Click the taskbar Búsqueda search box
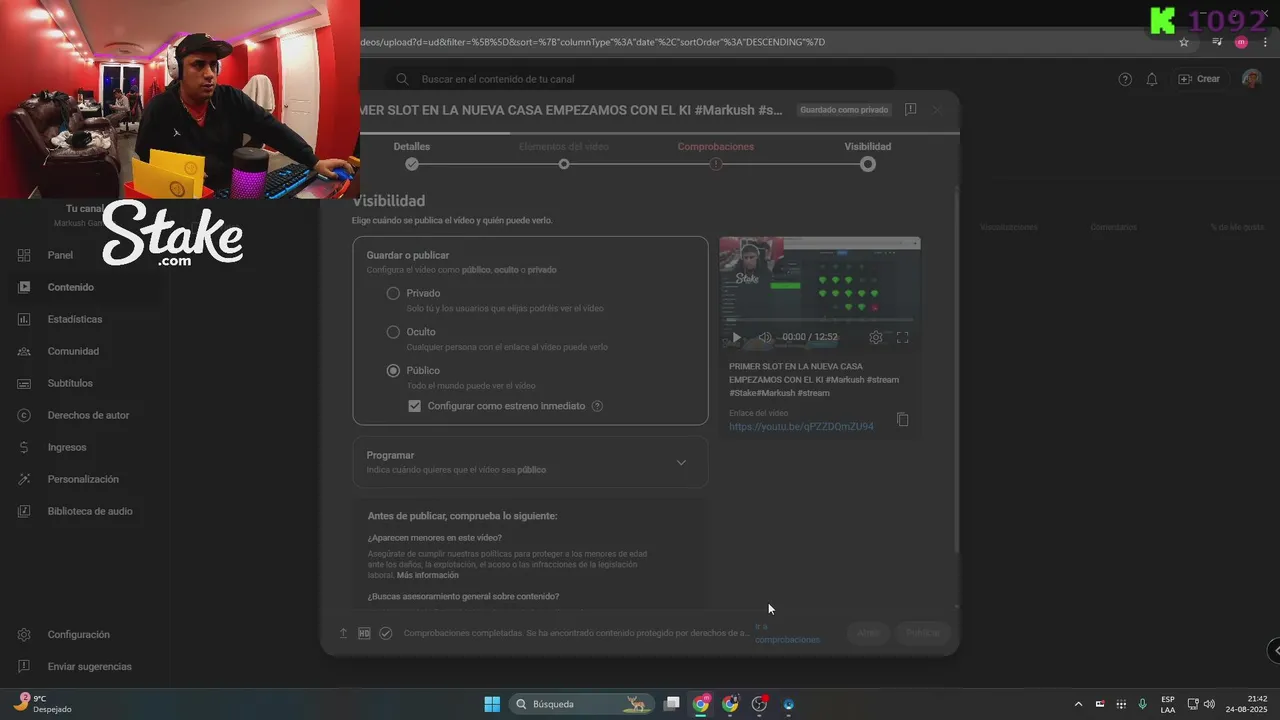Screen dimensions: 1280x720 point(582,704)
